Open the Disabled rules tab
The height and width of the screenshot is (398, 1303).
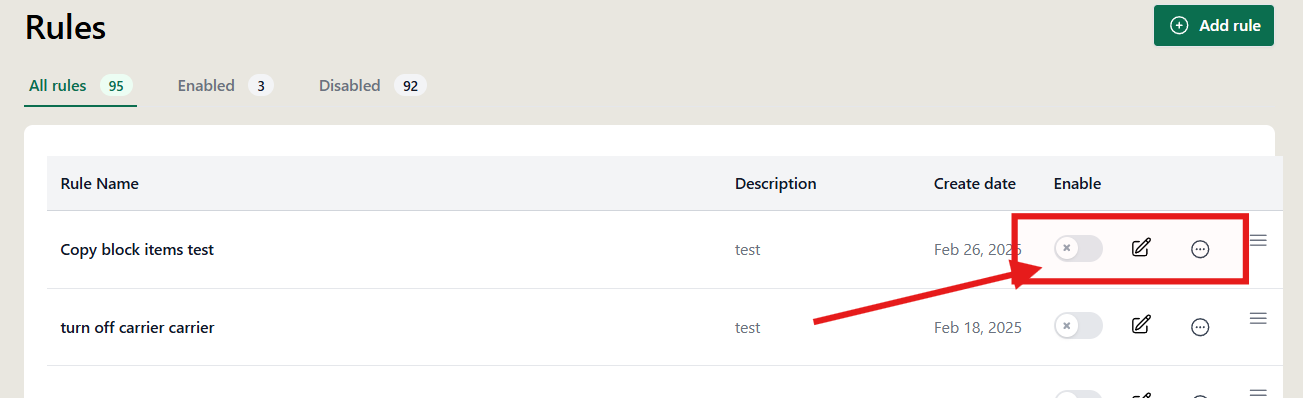(372, 86)
